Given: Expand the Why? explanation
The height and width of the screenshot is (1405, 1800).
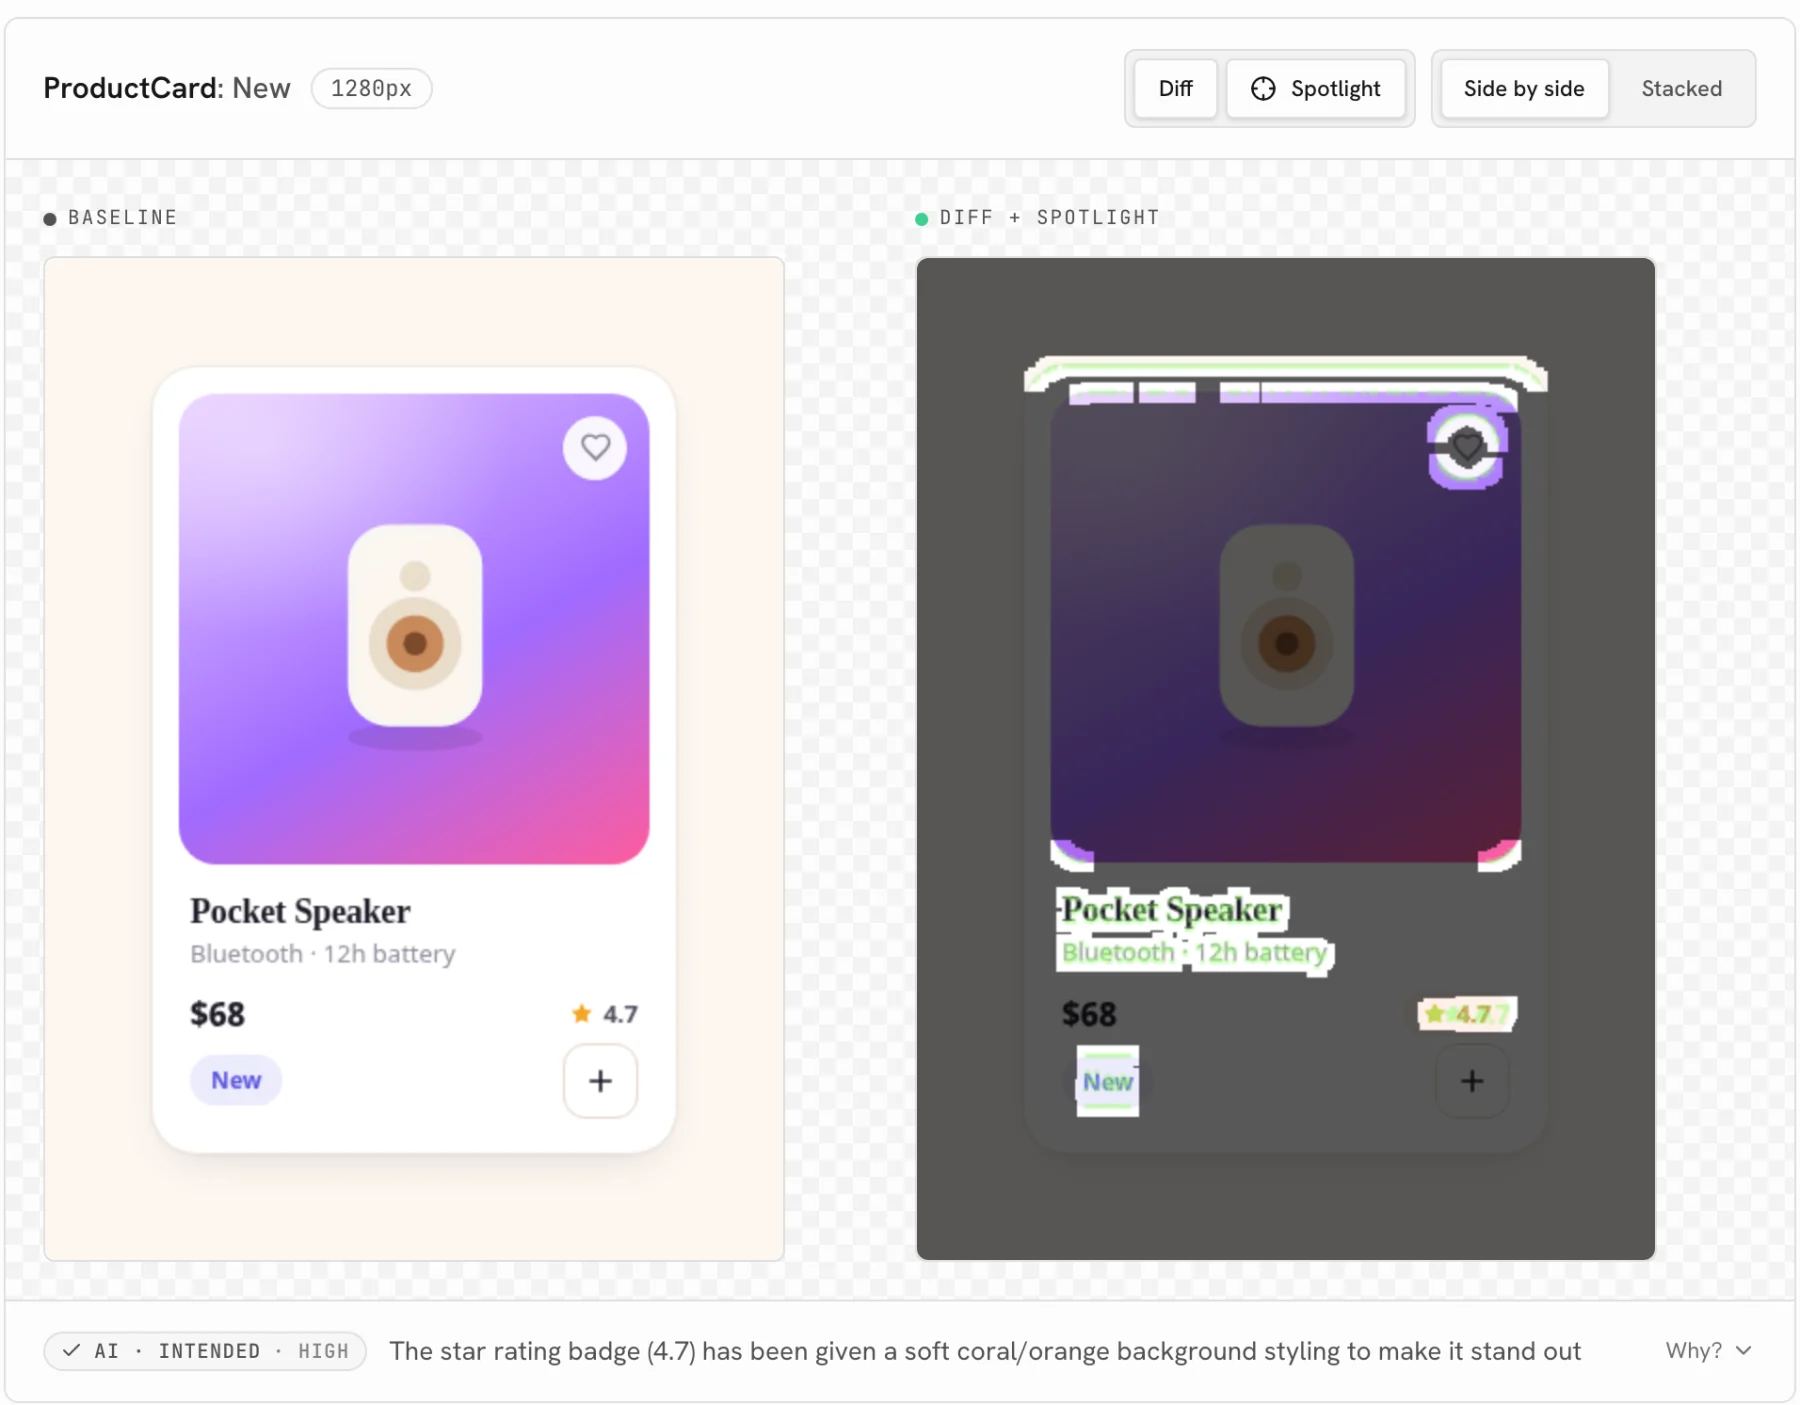Looking at the screenshot, I should point(1708,1350).
